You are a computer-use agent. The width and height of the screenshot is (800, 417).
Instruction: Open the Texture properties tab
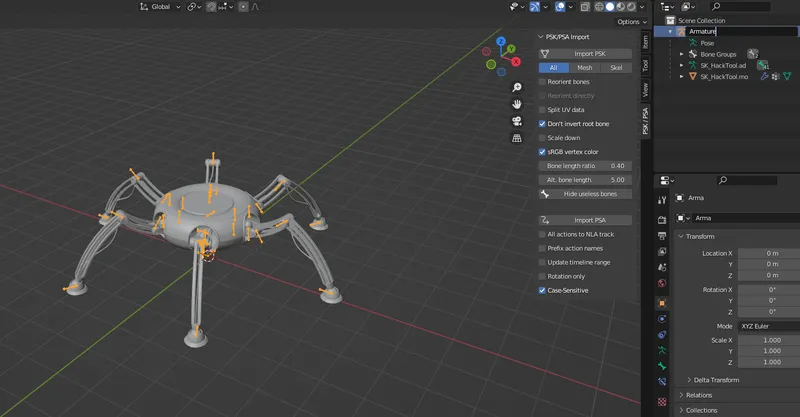click(662, 402)
